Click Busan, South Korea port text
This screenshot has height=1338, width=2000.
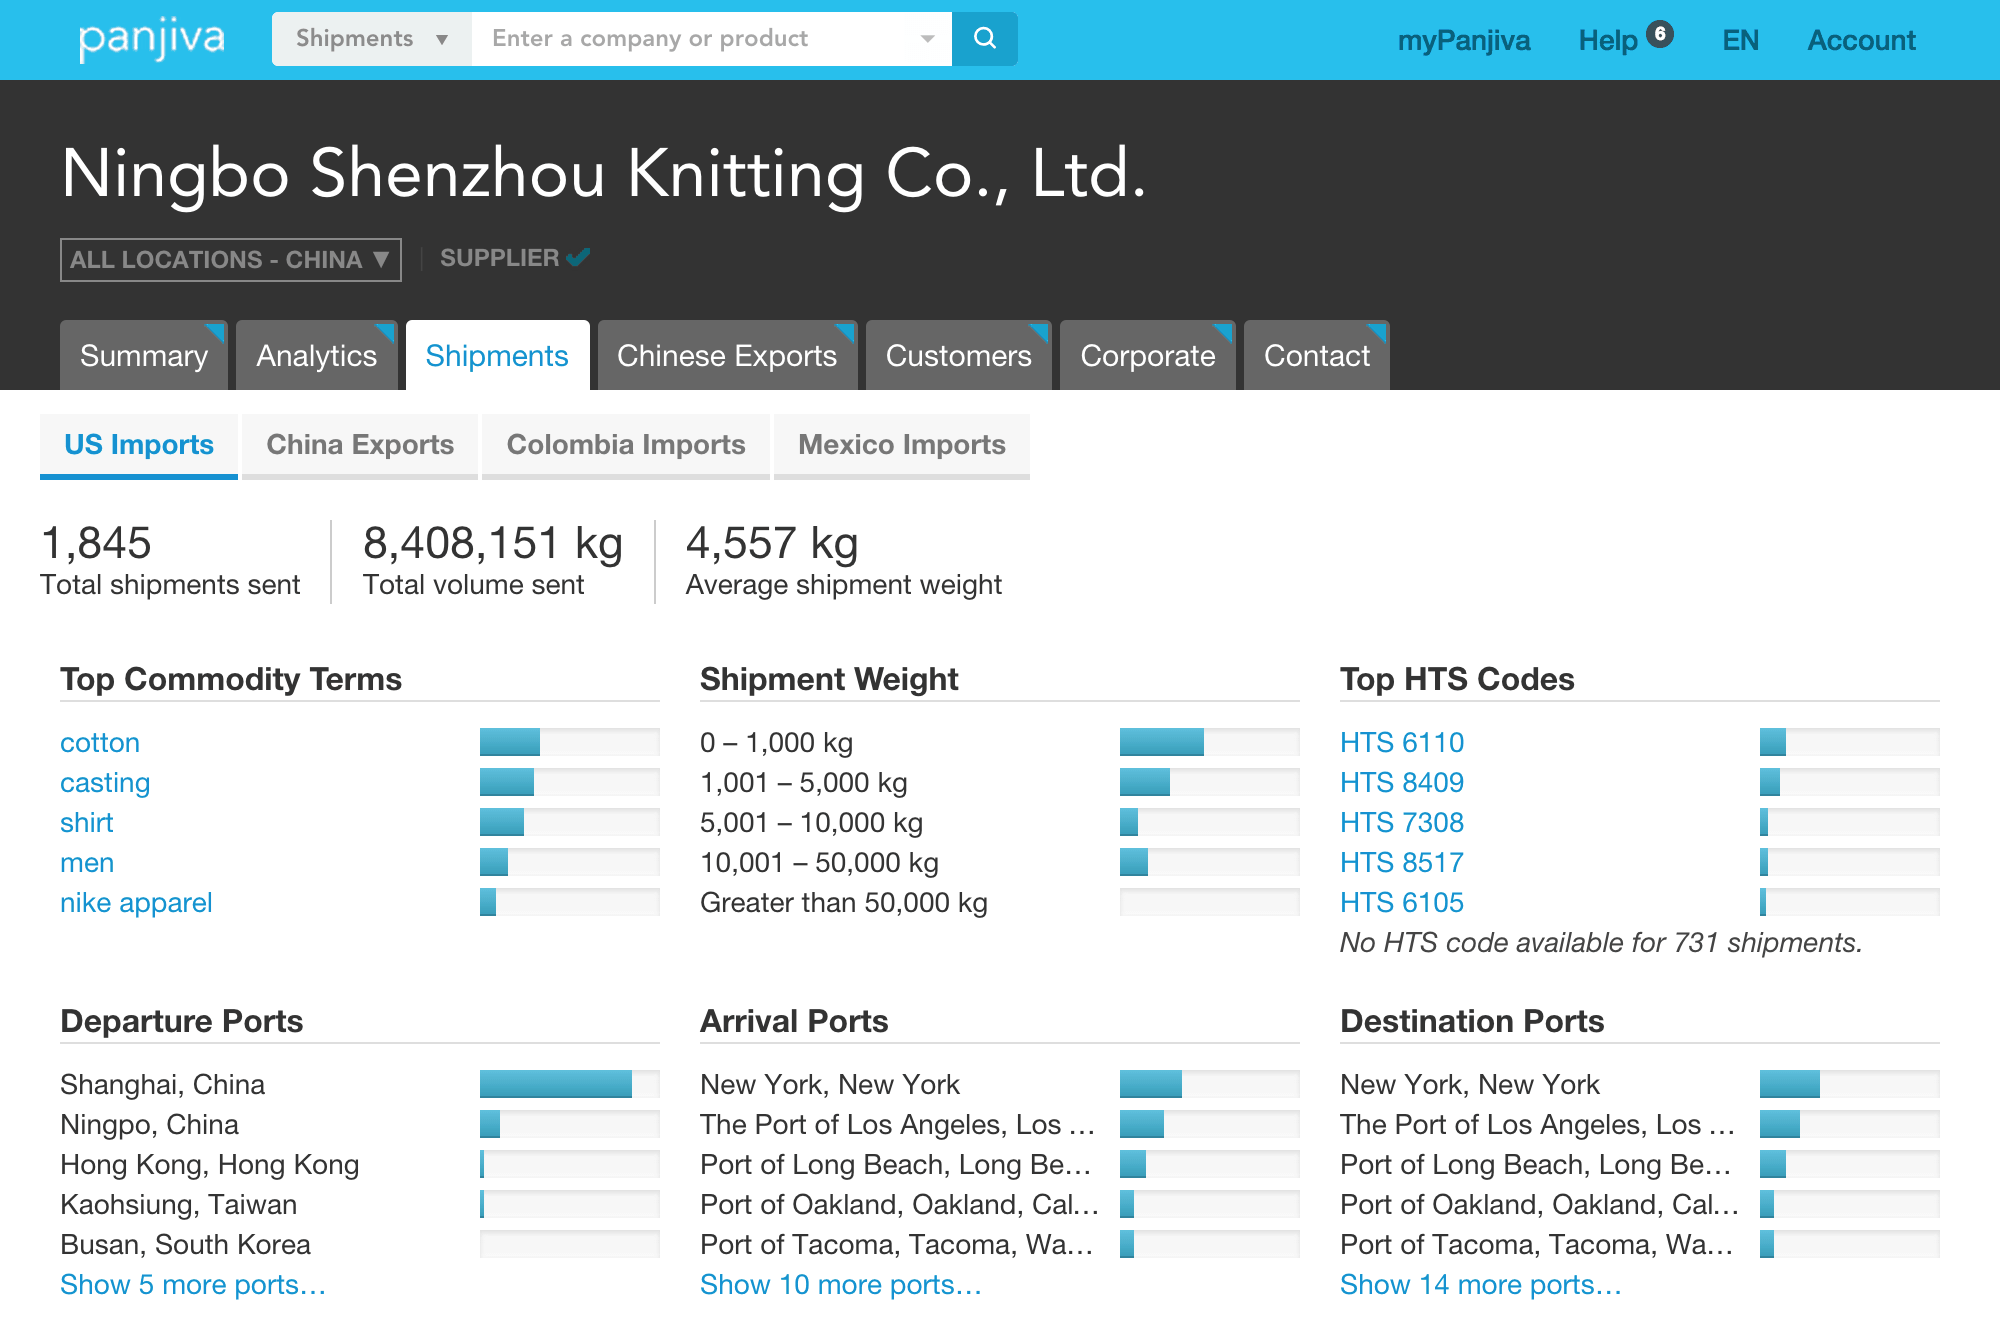pyautogui.click(x=186, y=1244)
